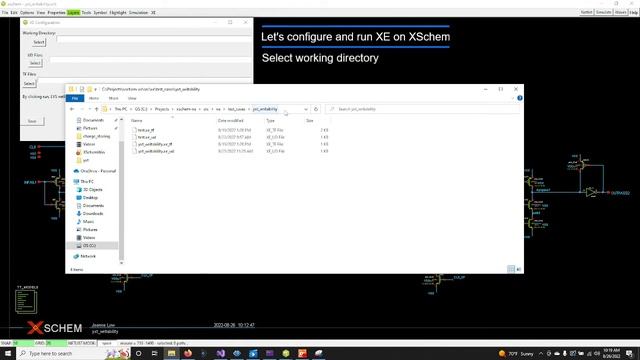Screen dimensions: 640x360
Task: Select pst_wettability.xe_val file
Action: point(156,151)
